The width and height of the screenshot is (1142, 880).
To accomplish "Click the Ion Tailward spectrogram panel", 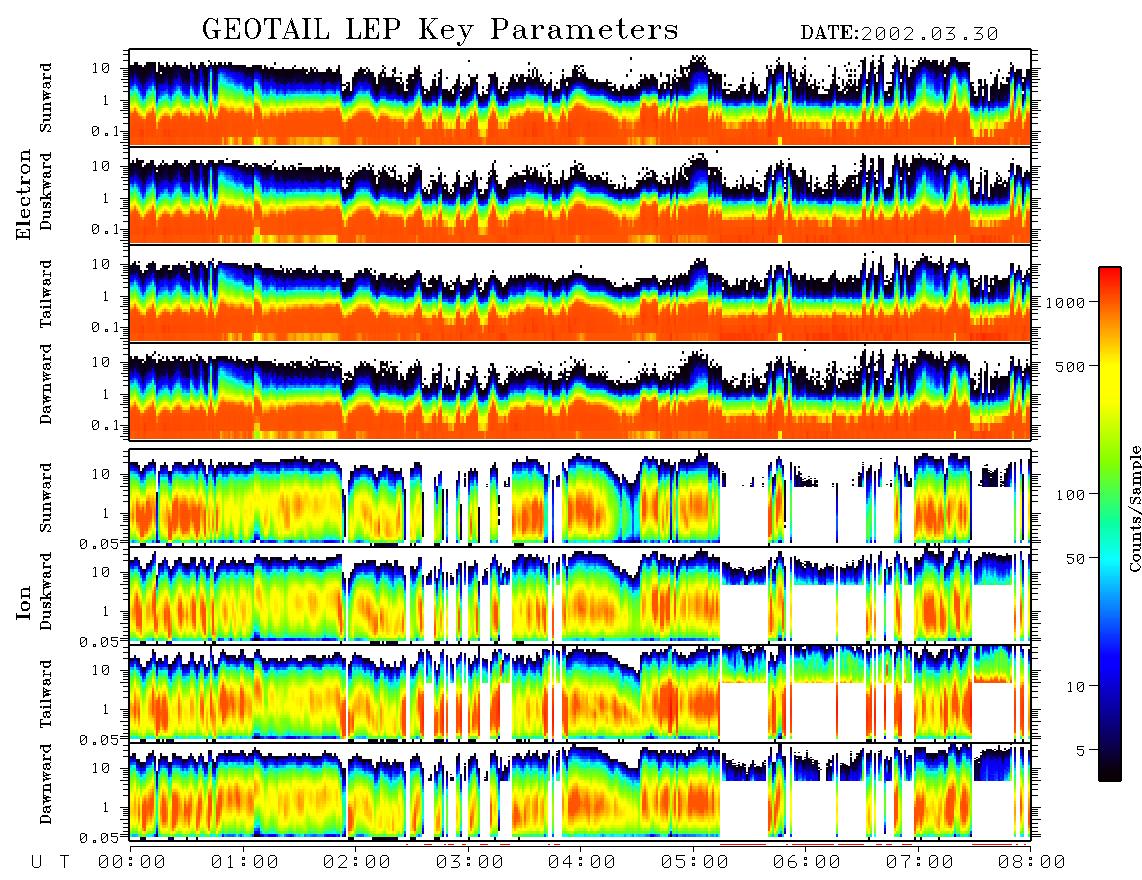I will point(580,694).
